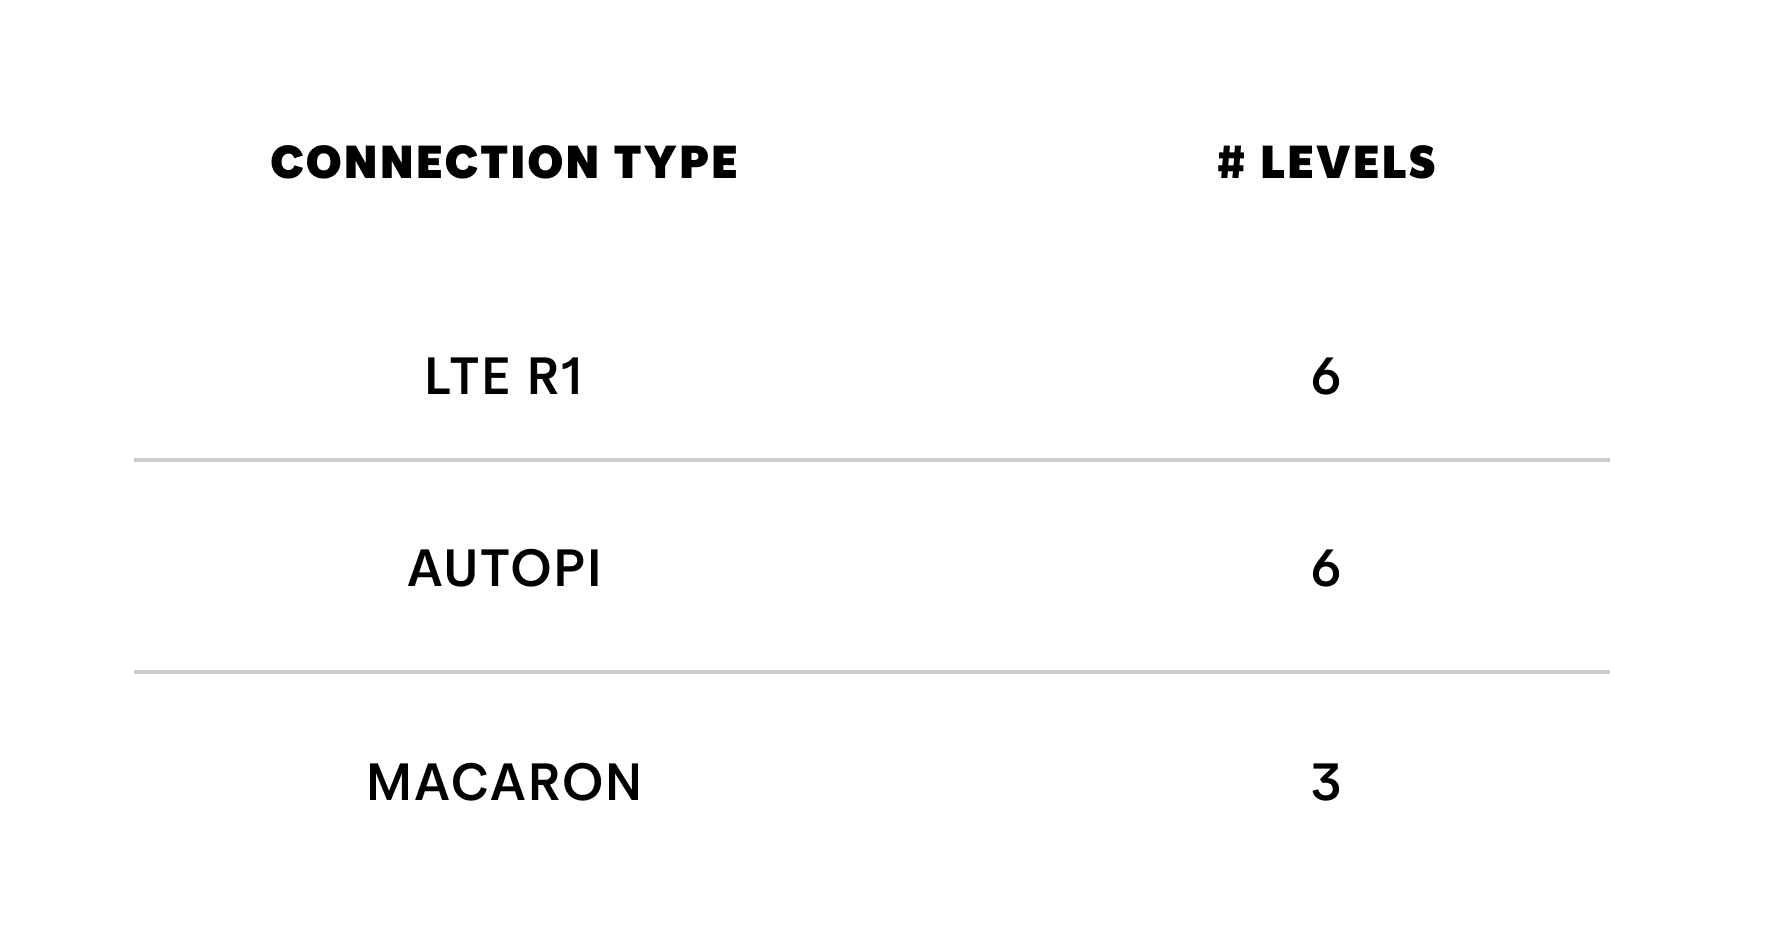The width and height of the screenshot is (1768, 930).
Task: Click the # LEVELS column header
Action: click(1326, 163)
